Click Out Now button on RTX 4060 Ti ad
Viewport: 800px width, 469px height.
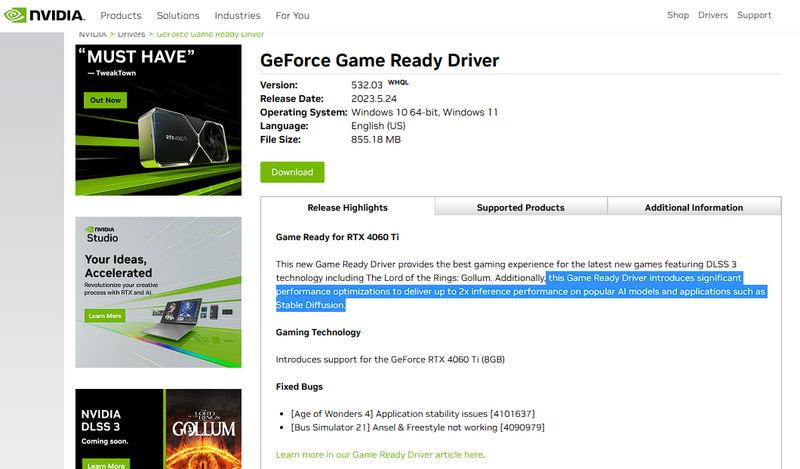[106, 100]
